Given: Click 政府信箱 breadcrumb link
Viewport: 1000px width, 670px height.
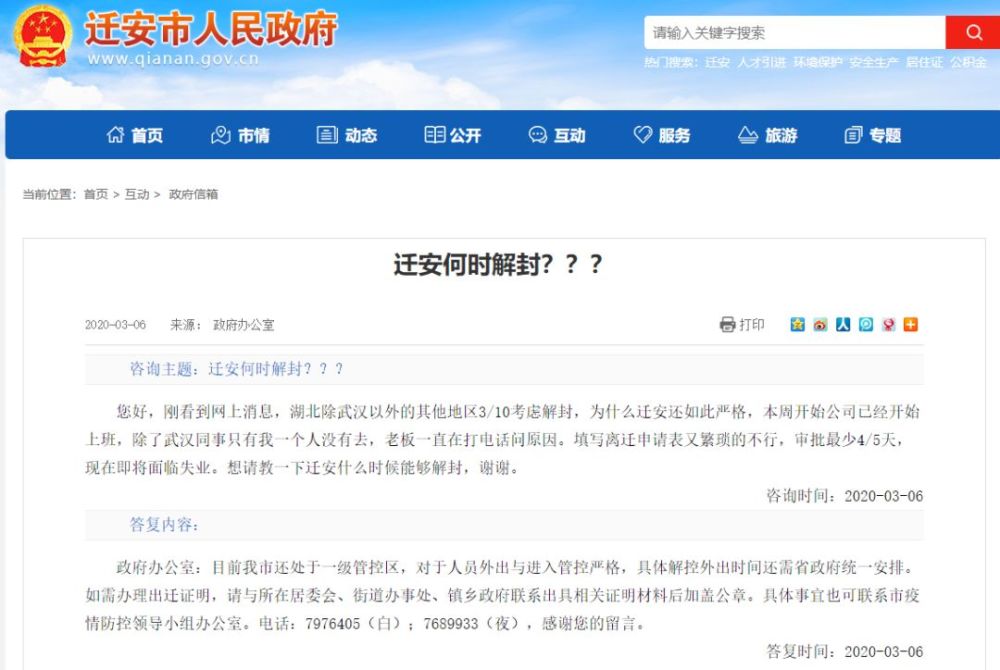Looking at the screenshot, I should pos(193,194).
